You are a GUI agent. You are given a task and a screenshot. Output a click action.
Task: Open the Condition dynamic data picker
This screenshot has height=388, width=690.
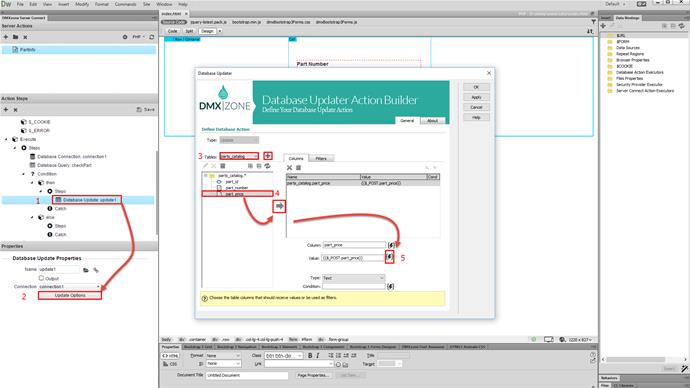(x=390, y=286)
